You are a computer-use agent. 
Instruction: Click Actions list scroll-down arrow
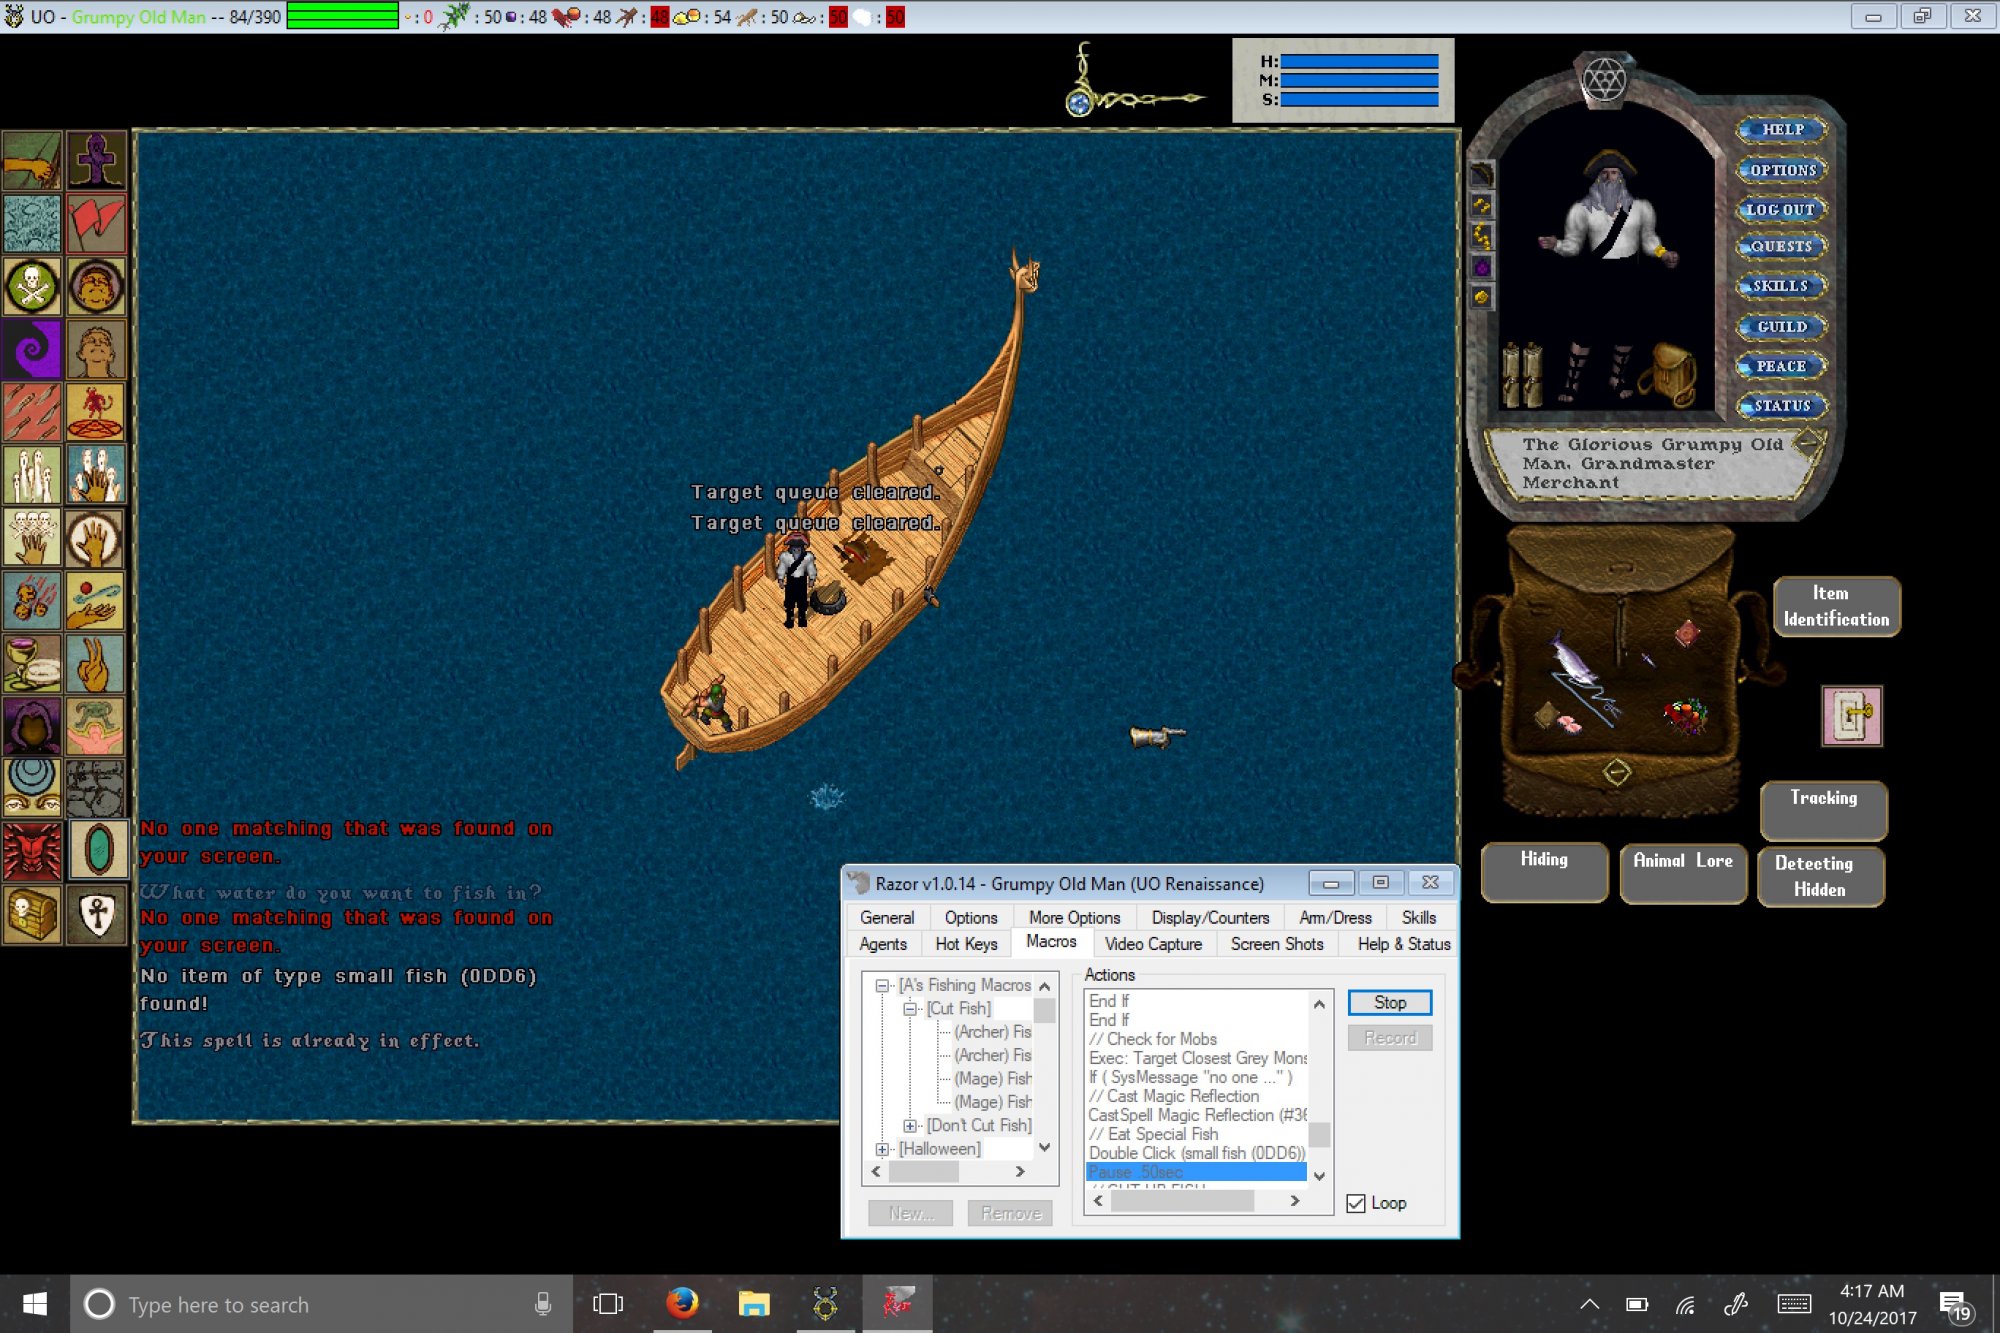[x=1319, y=1175]
